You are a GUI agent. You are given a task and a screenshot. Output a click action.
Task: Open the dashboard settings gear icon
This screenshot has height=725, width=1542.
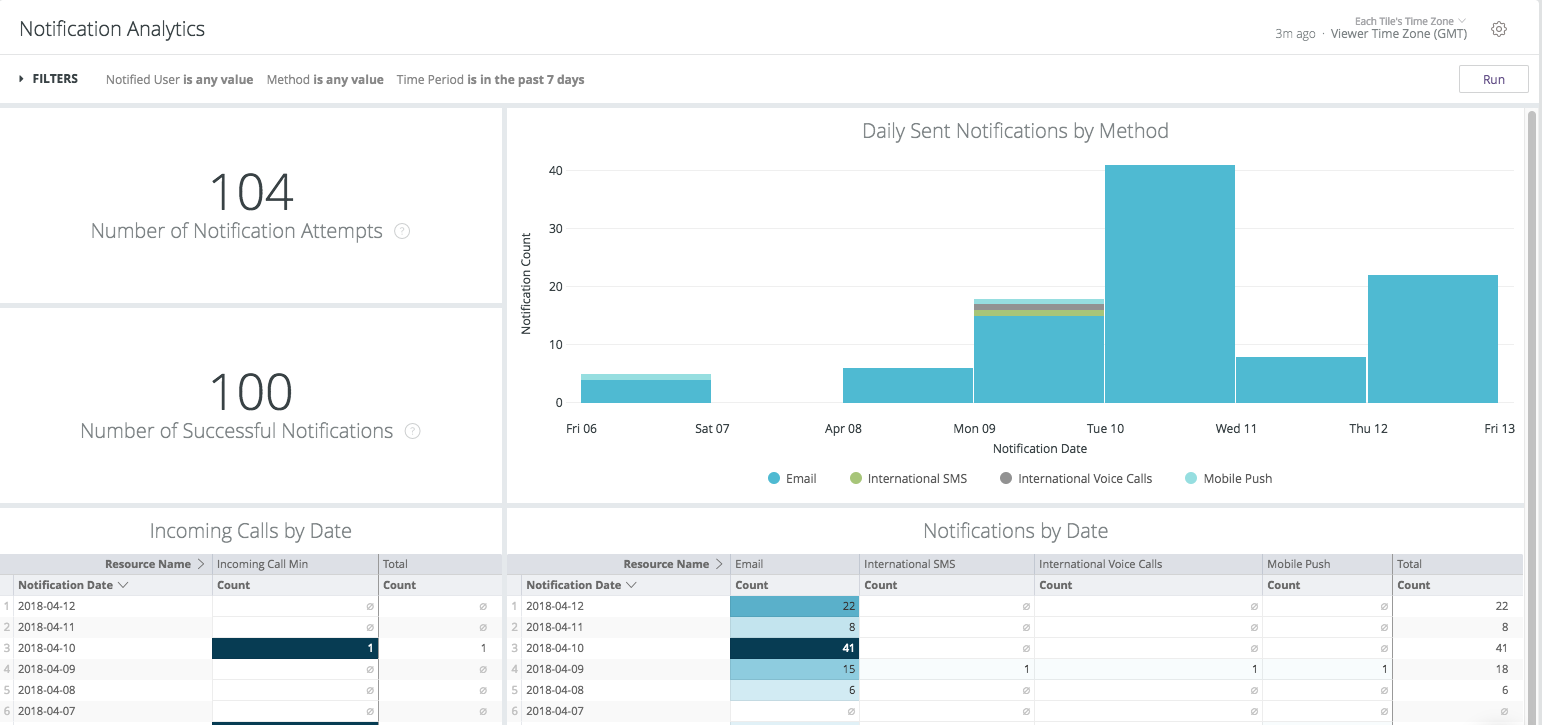pos(1498,29)
